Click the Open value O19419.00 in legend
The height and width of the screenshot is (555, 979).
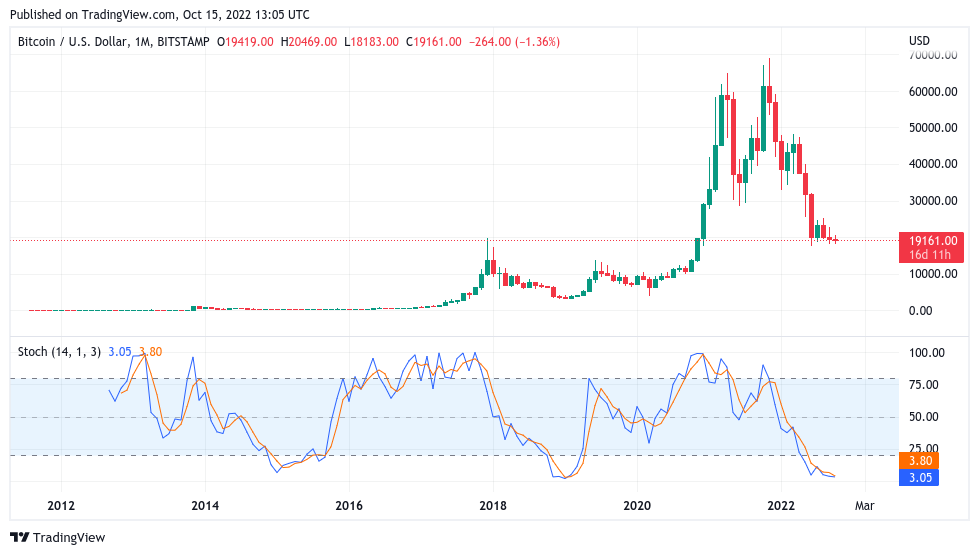coord(245,42)
